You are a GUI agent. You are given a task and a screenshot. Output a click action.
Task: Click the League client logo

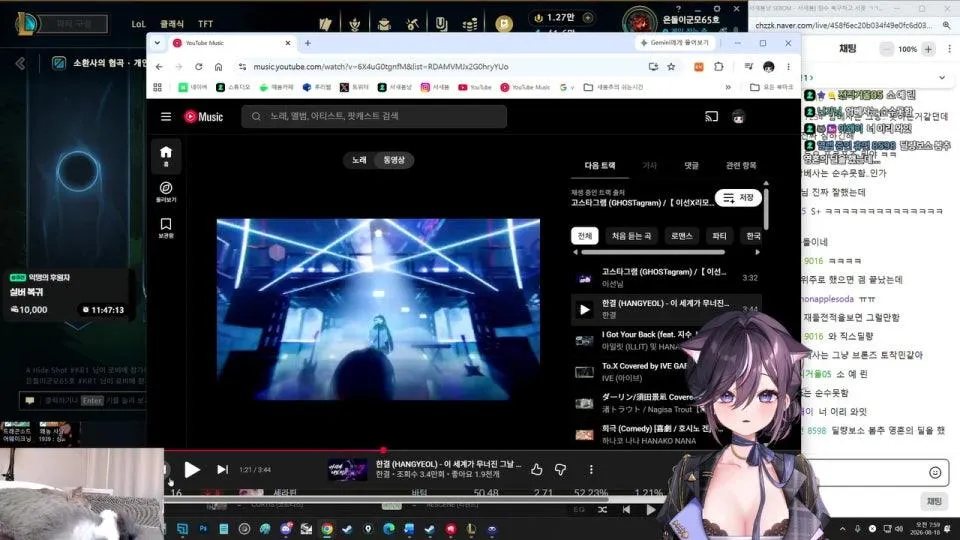(26, 23)
